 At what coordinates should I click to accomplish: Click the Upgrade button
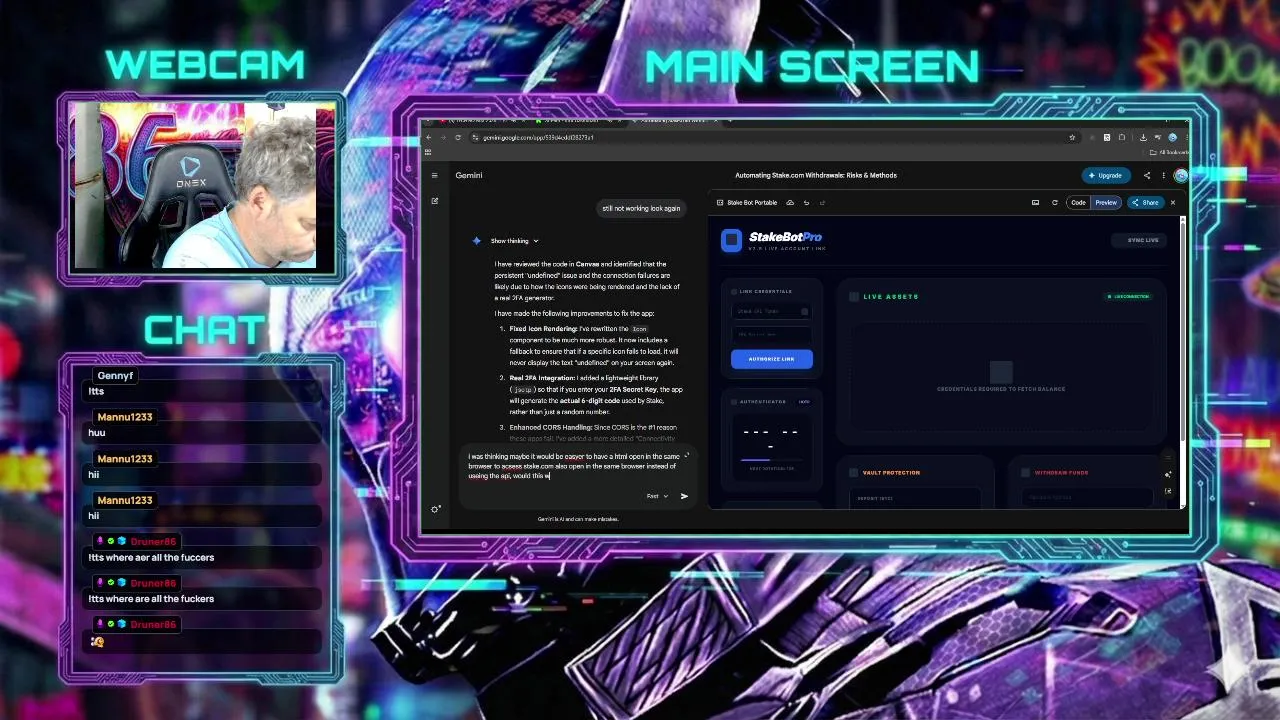pyautogui.click(x=1105, y=175)
